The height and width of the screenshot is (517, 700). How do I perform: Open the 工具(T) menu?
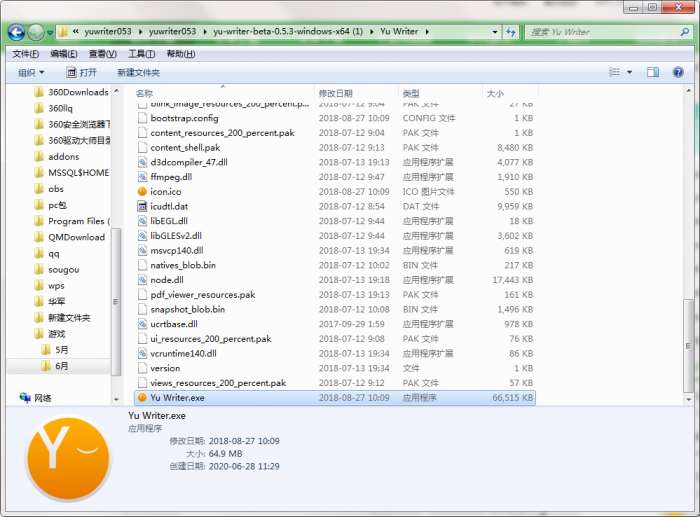142,54
